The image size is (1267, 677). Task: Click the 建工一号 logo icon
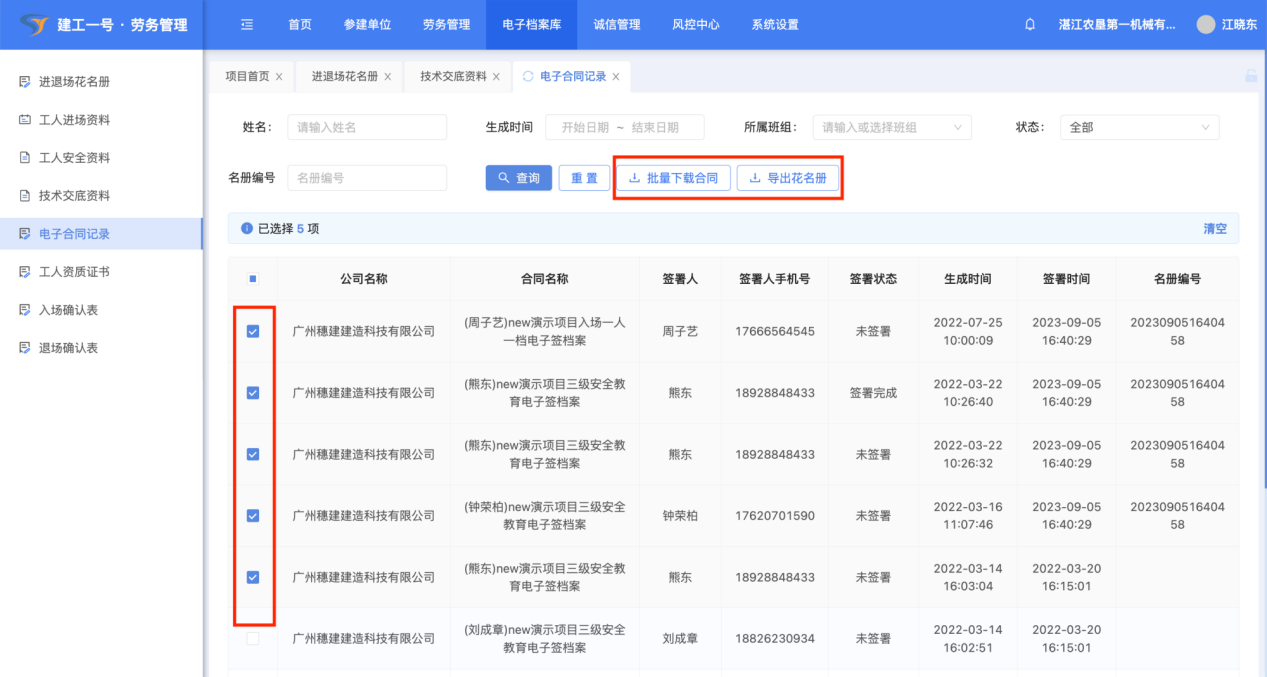pos(33,25)
